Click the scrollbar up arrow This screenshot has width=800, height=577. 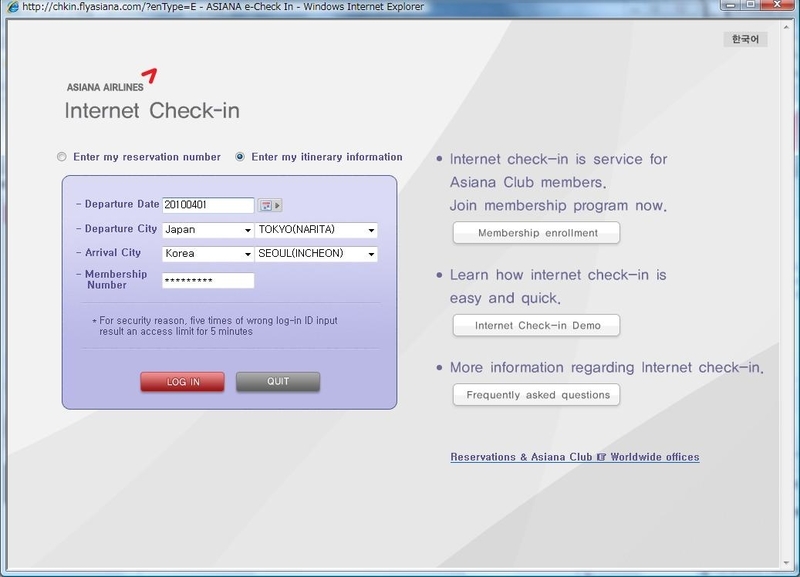786,27
